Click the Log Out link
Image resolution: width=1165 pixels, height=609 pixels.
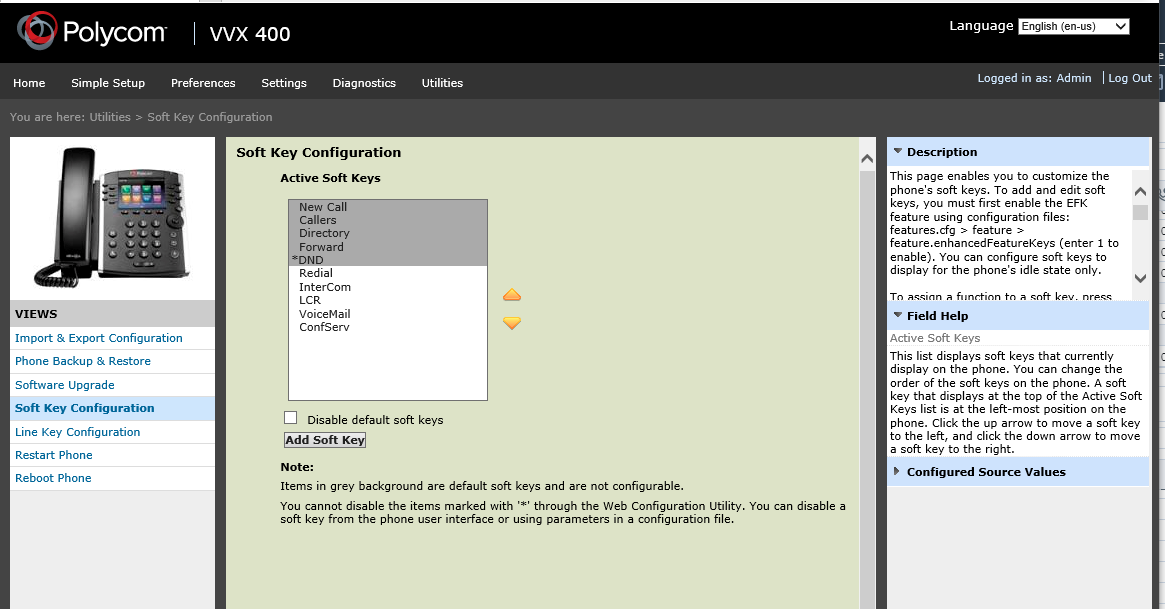(x=1130, y=78)
